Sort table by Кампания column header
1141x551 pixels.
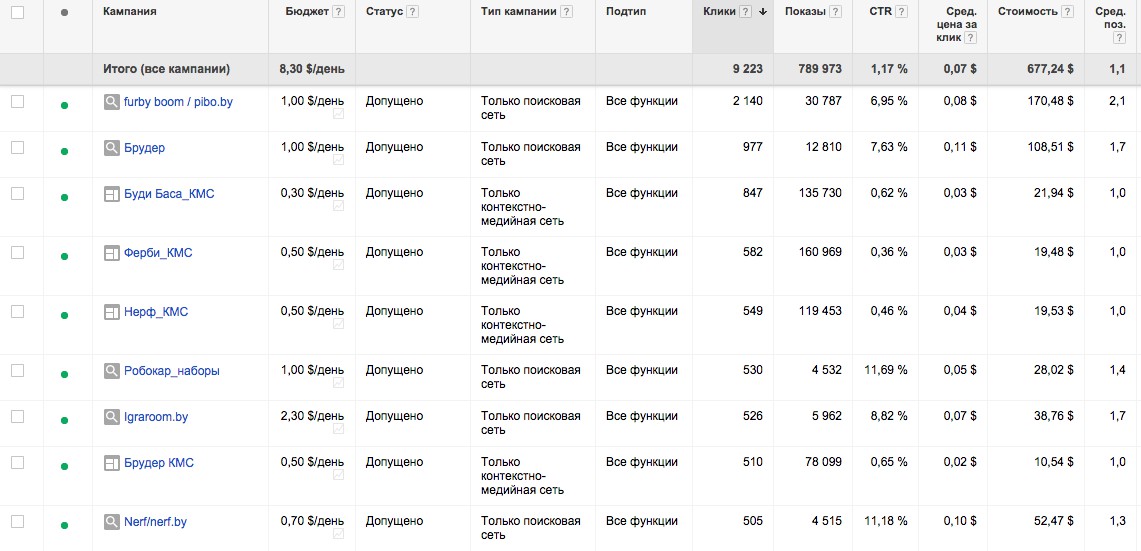[130, 12]
